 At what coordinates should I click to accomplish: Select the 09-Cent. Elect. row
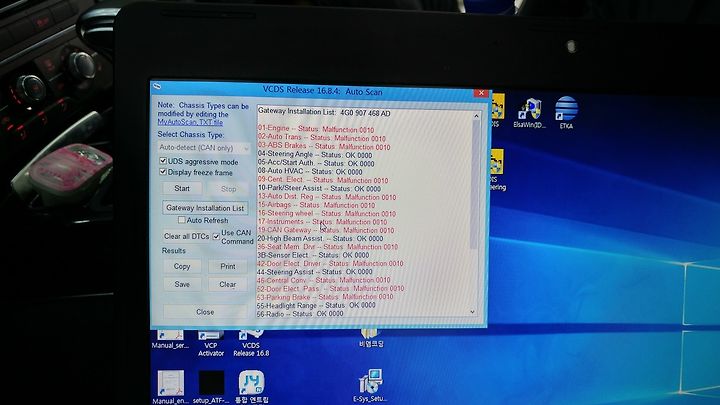pyautogui.click(x=323, y=180)
